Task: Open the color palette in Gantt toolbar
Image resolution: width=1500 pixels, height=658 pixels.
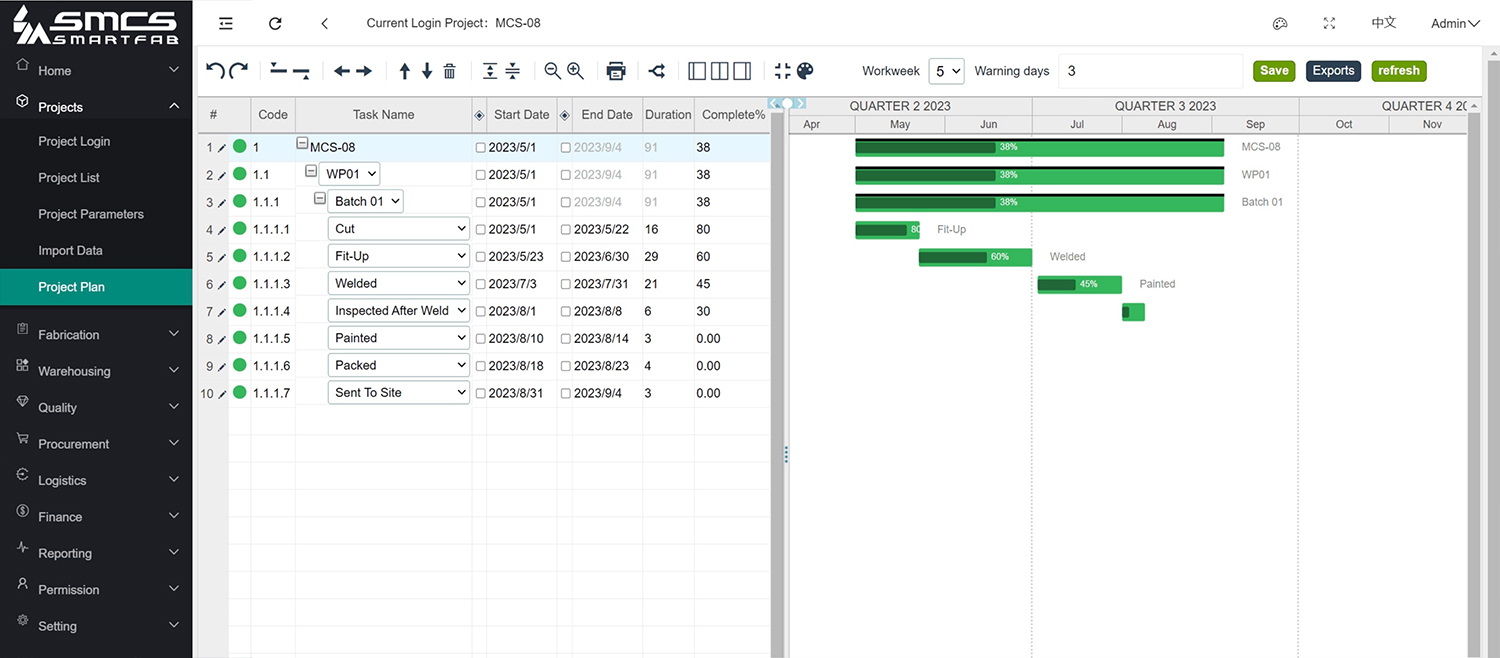Action: tap(805, 71)
